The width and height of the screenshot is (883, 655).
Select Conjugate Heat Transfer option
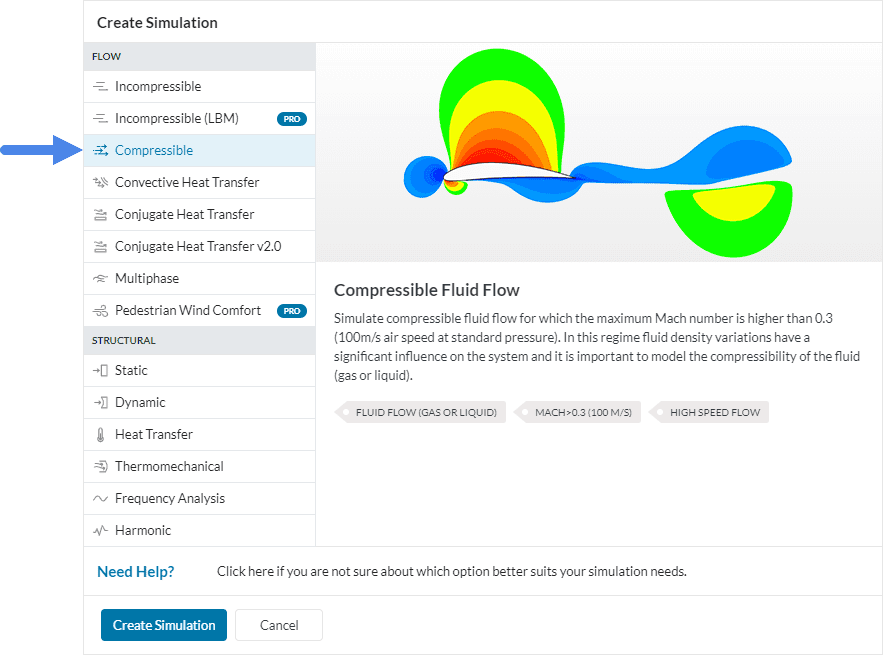click(x=184, y=215)
